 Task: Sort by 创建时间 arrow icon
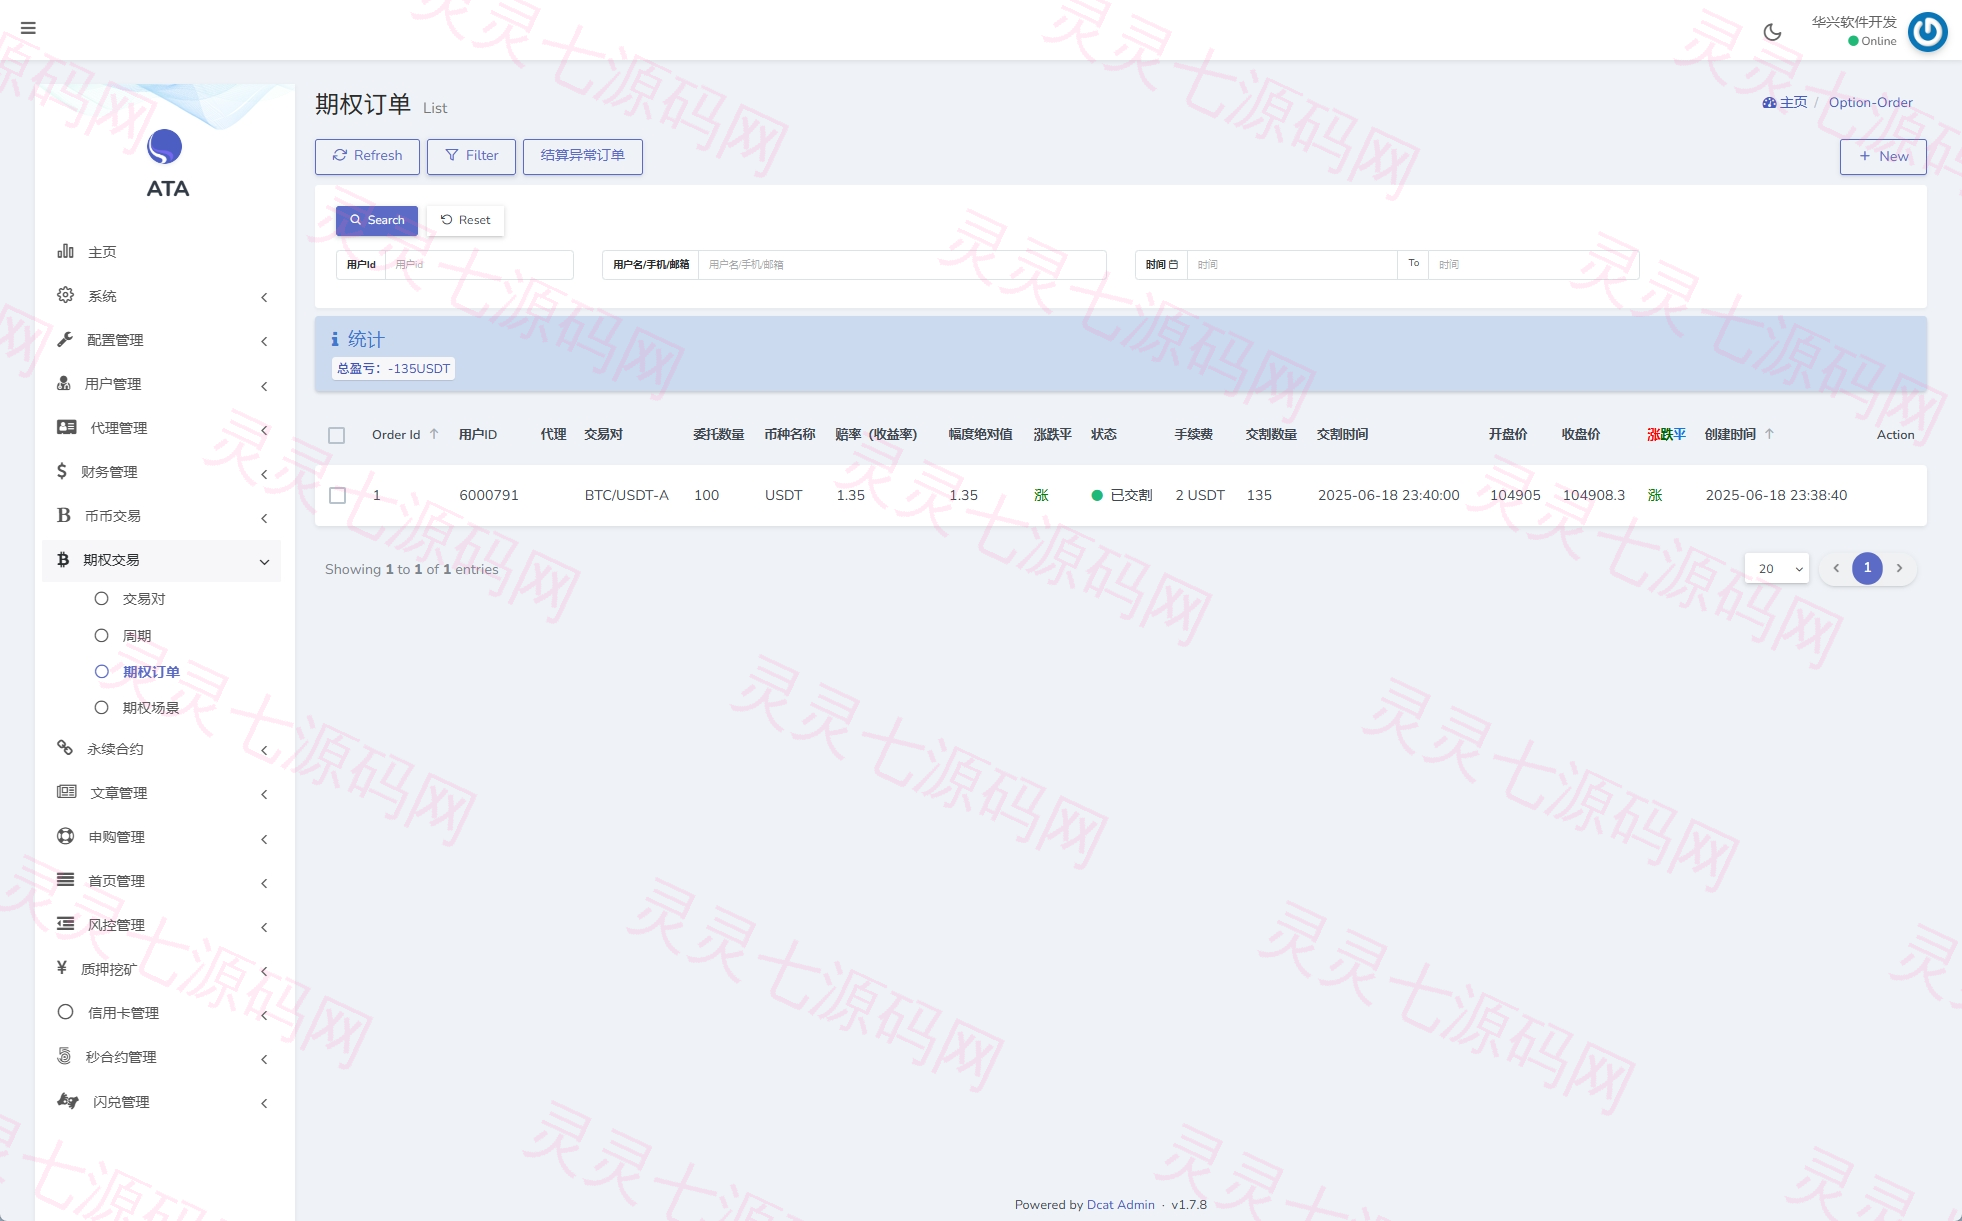click(x=1769, y=434)
